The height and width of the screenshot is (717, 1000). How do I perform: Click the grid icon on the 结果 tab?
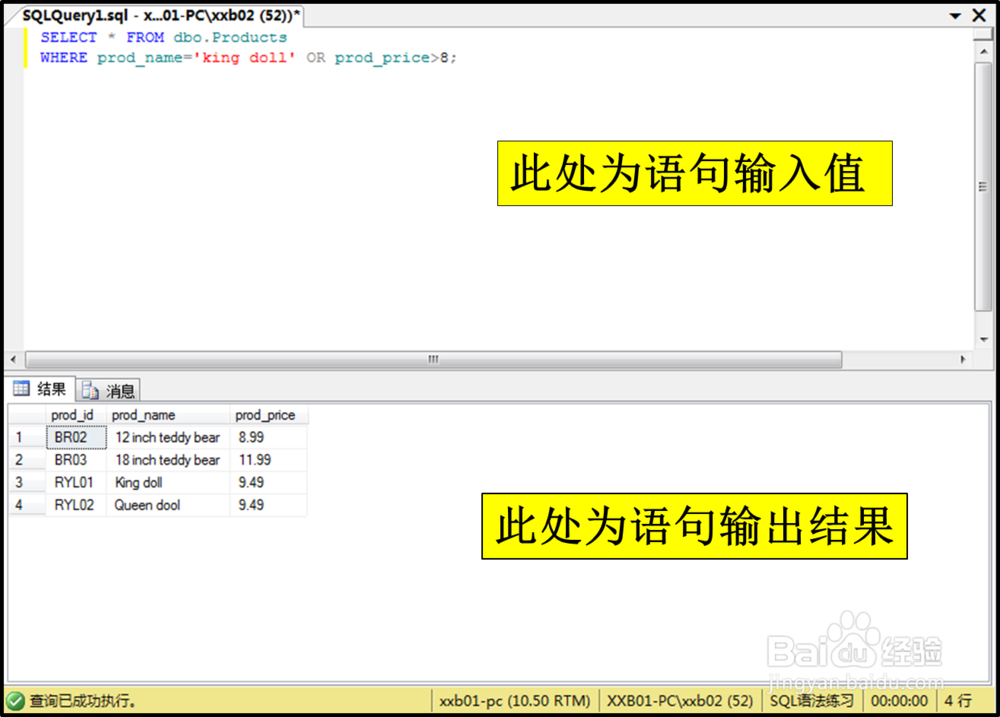click(x=22, y=389)
